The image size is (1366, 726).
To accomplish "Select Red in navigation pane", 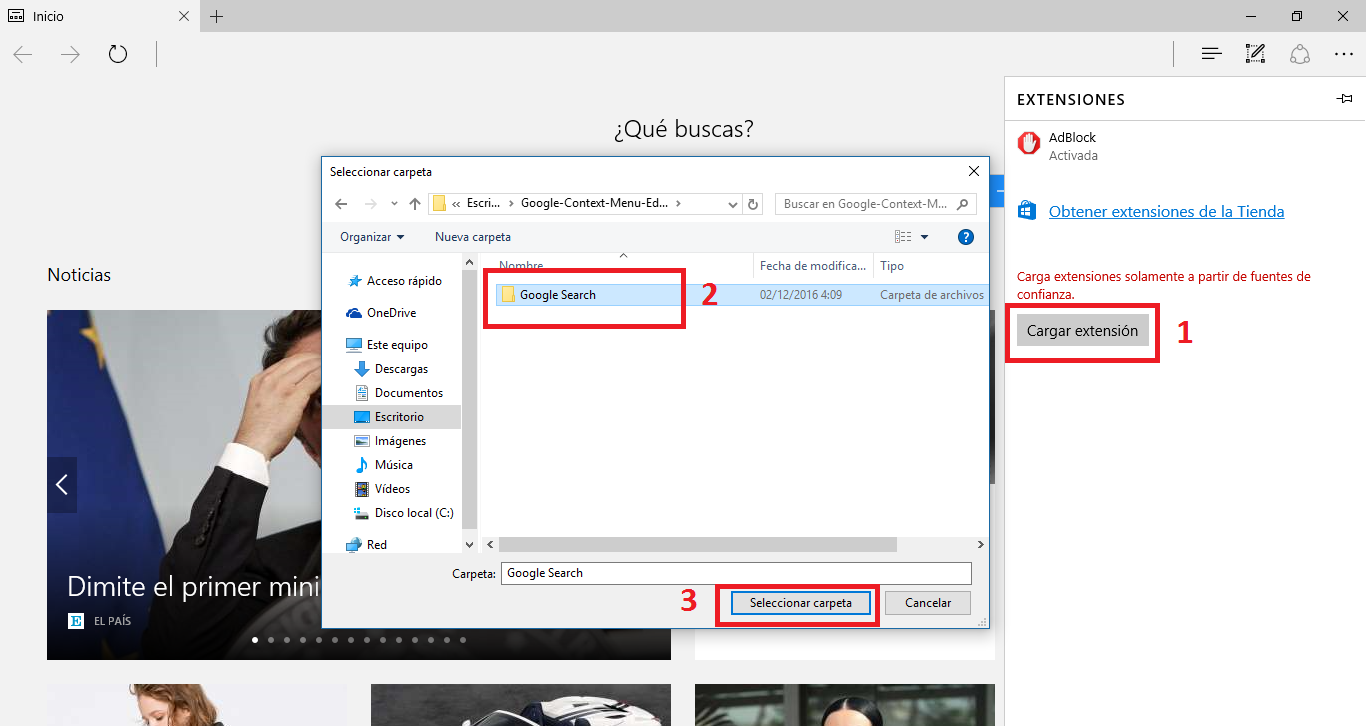I will (366, 545).
